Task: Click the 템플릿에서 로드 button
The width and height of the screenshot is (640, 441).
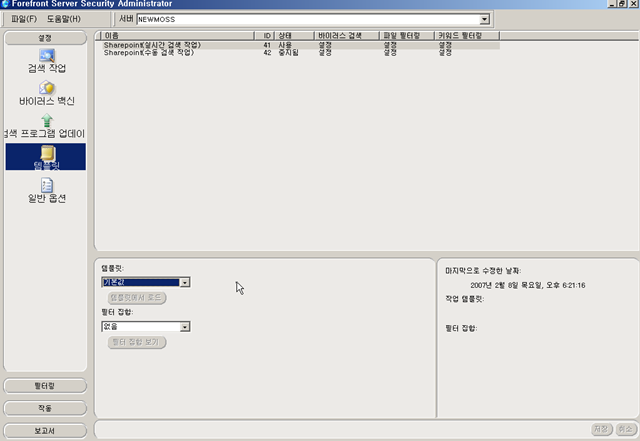Action: coord(137,298)
